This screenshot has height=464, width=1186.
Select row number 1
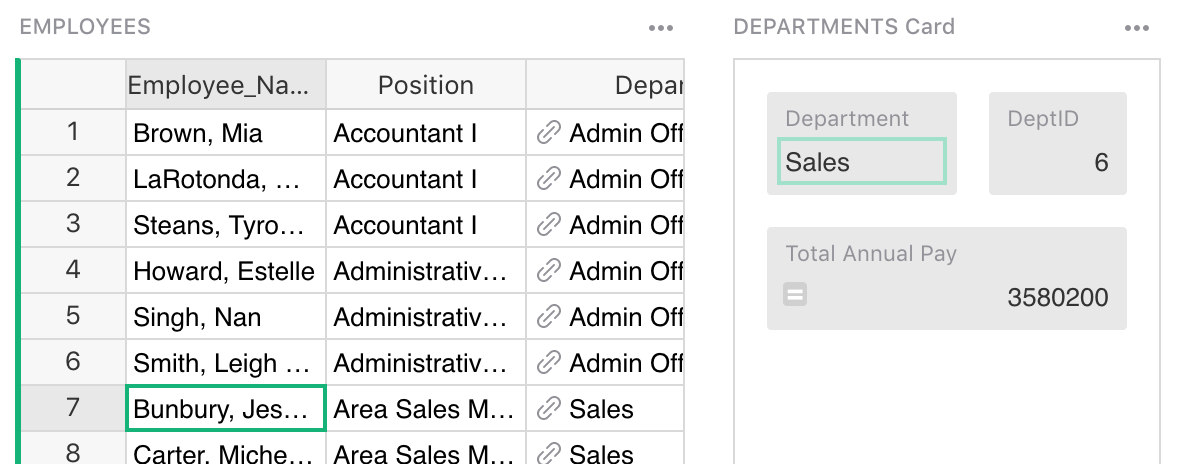[73, 132]
